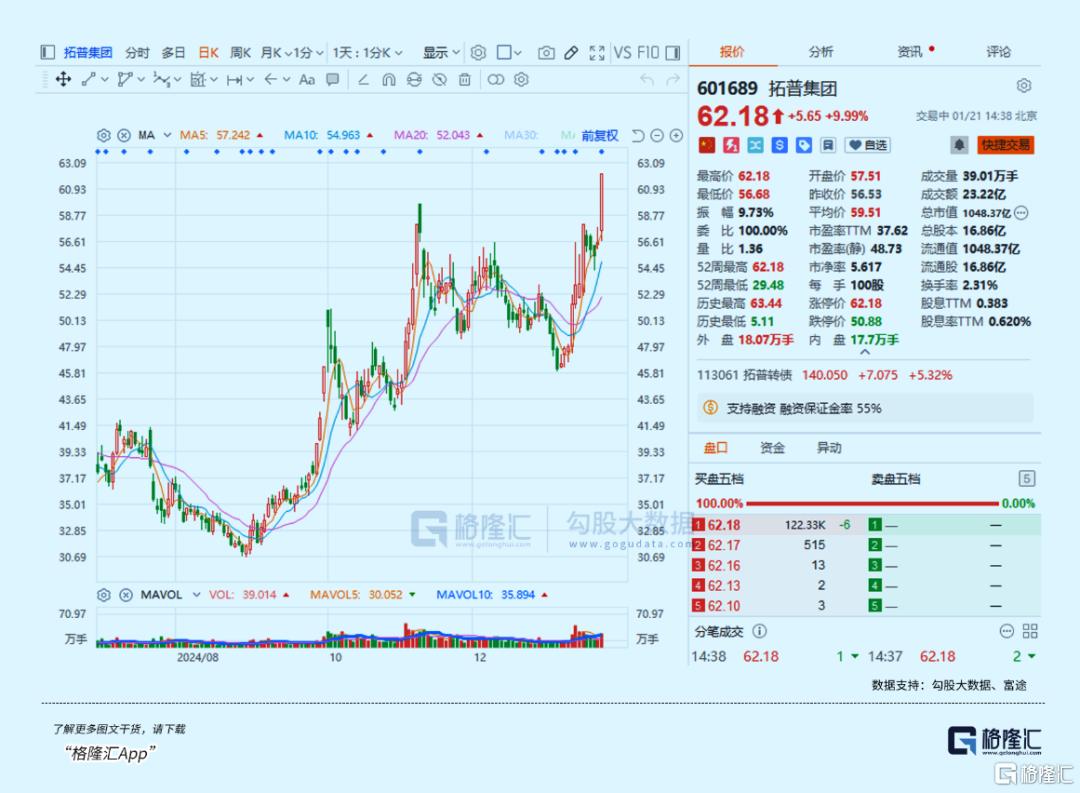Select the range measurement tool icon
Image resolution: width=1080 pixels, height=793 pixels.
click(x=234, y=80)
